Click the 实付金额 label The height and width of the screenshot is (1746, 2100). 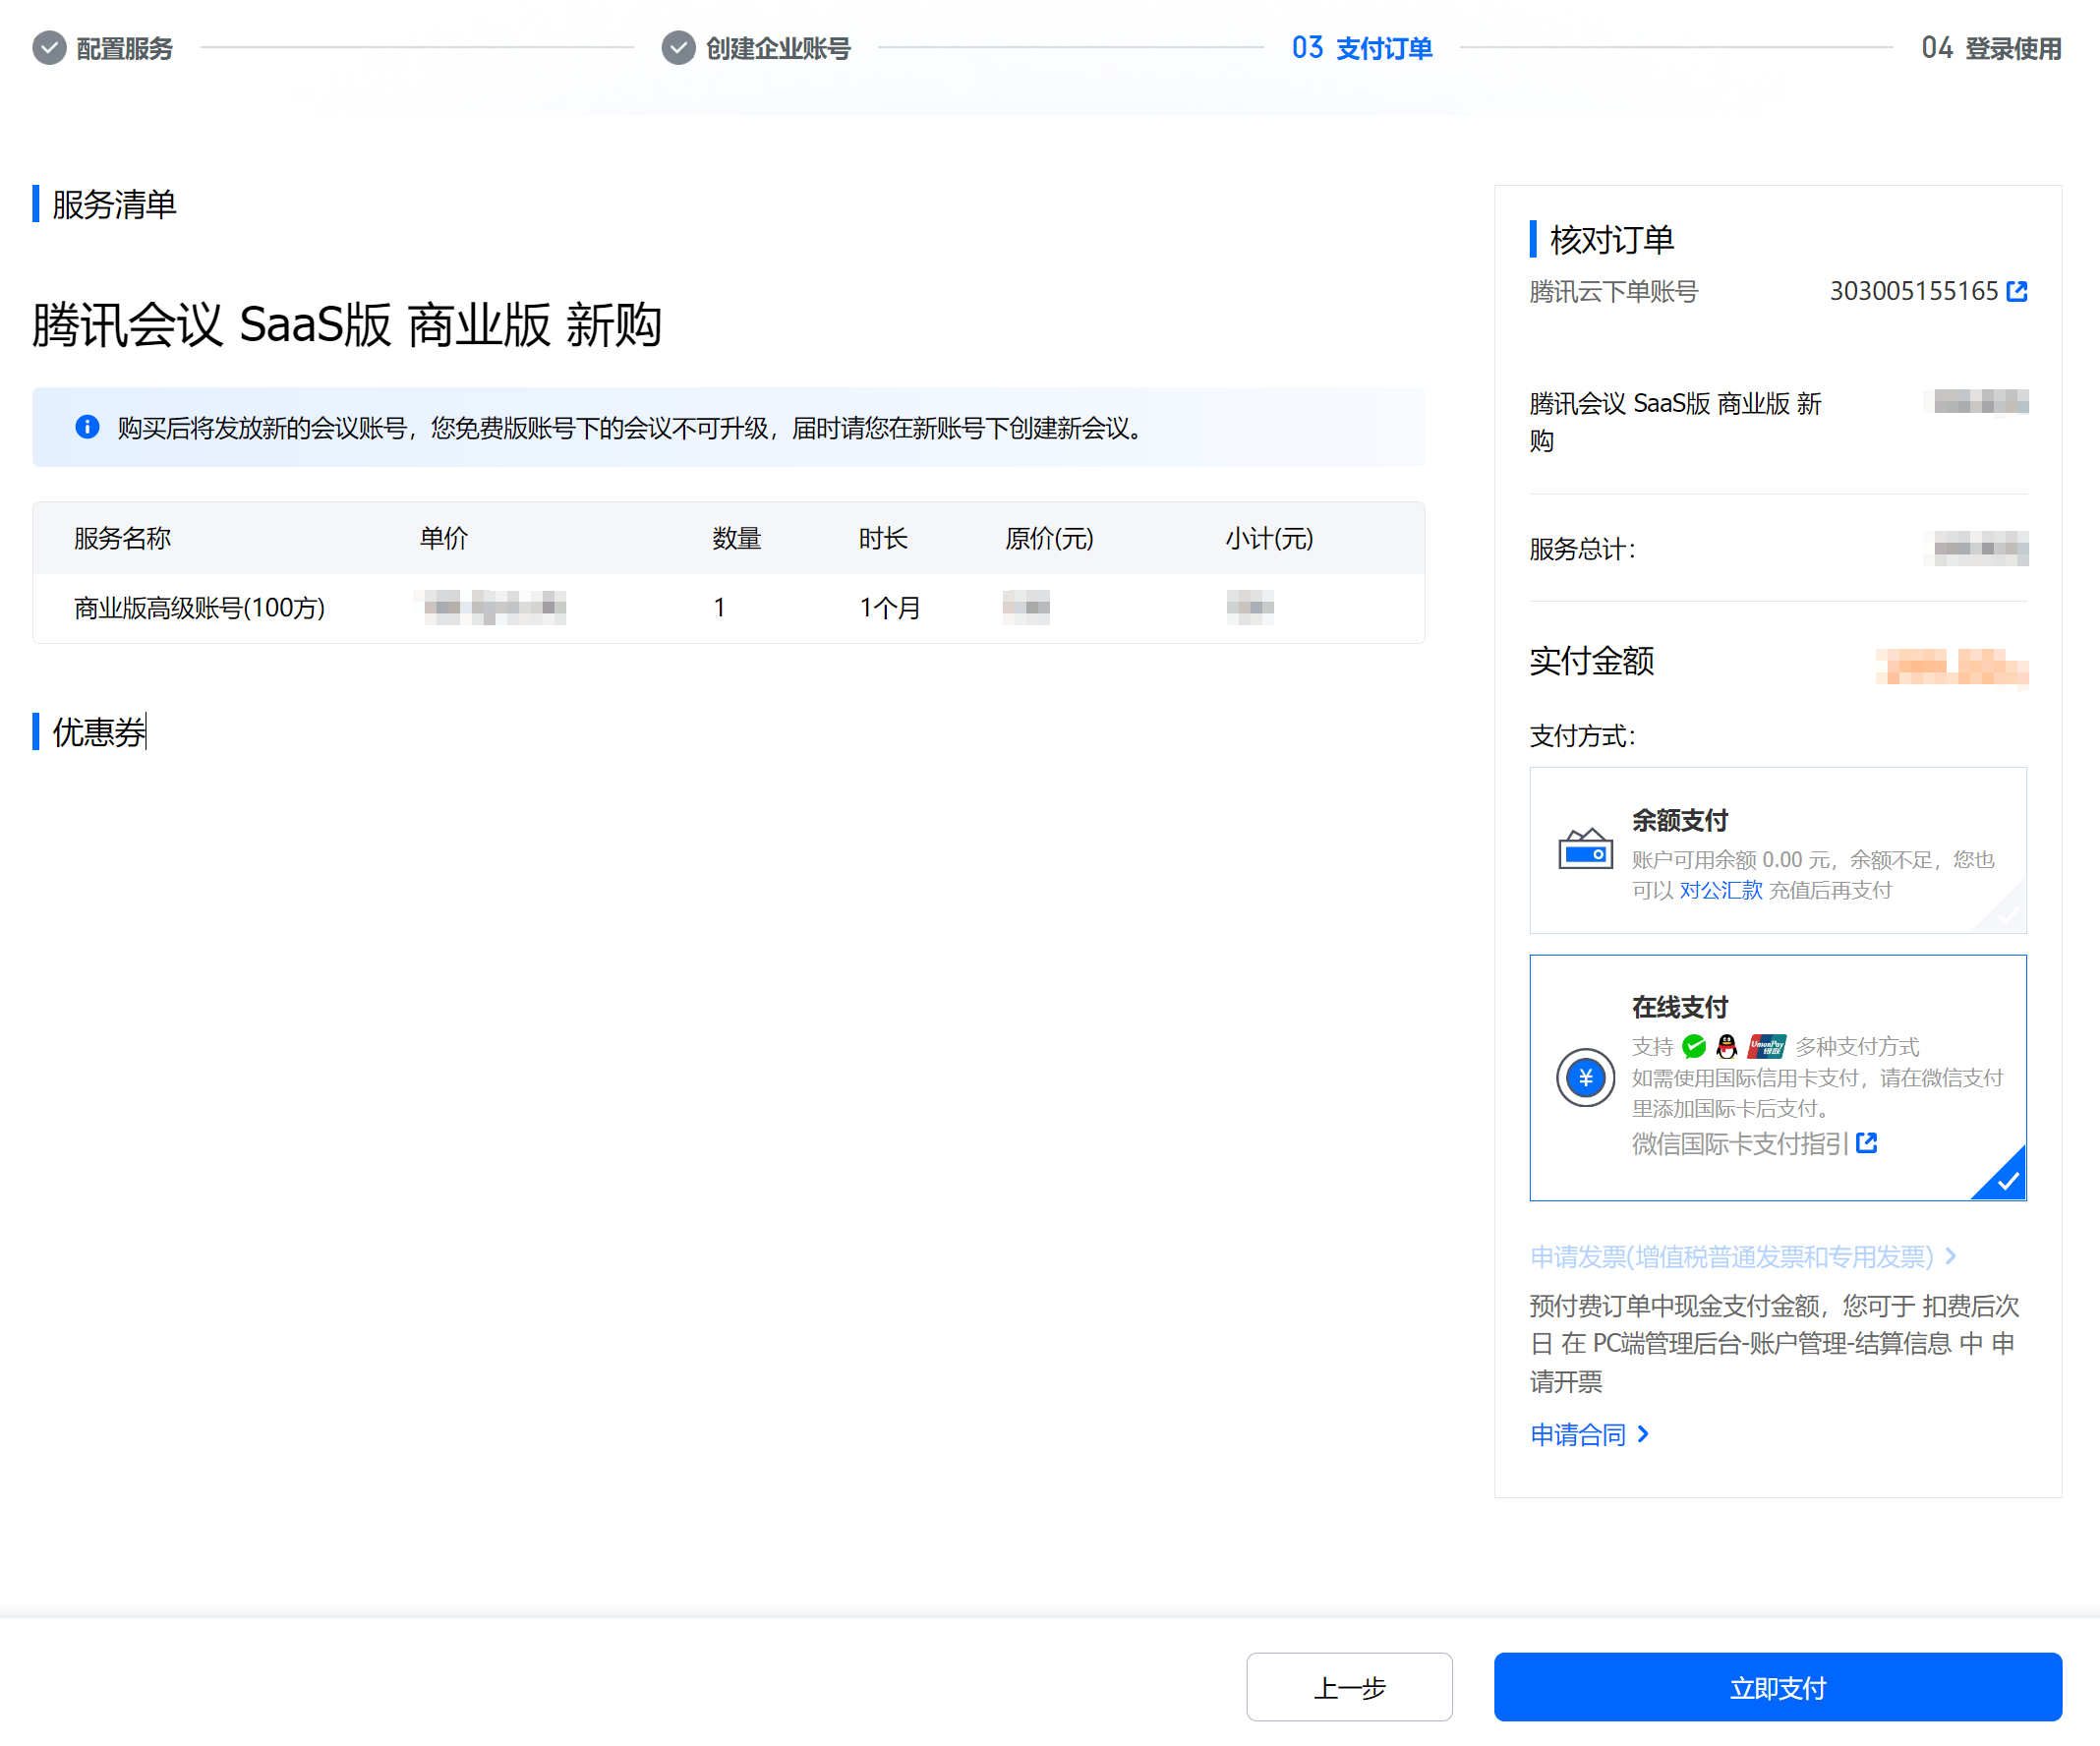1591,661
